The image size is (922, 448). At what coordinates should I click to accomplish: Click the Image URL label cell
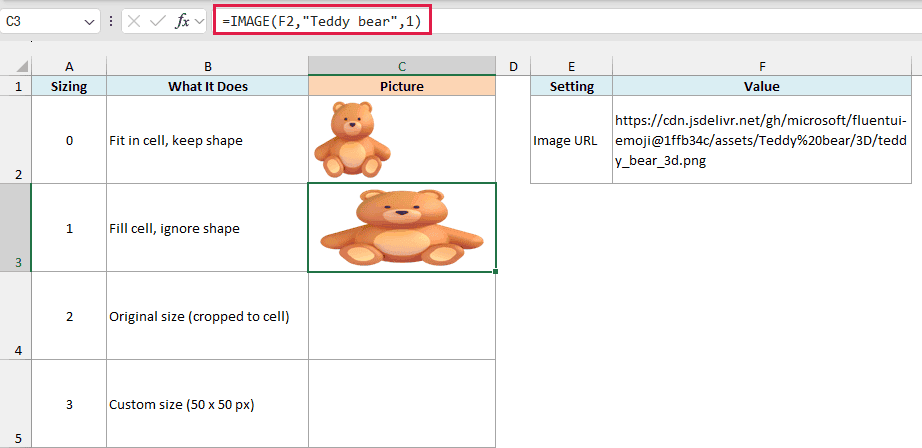[572, 139]
